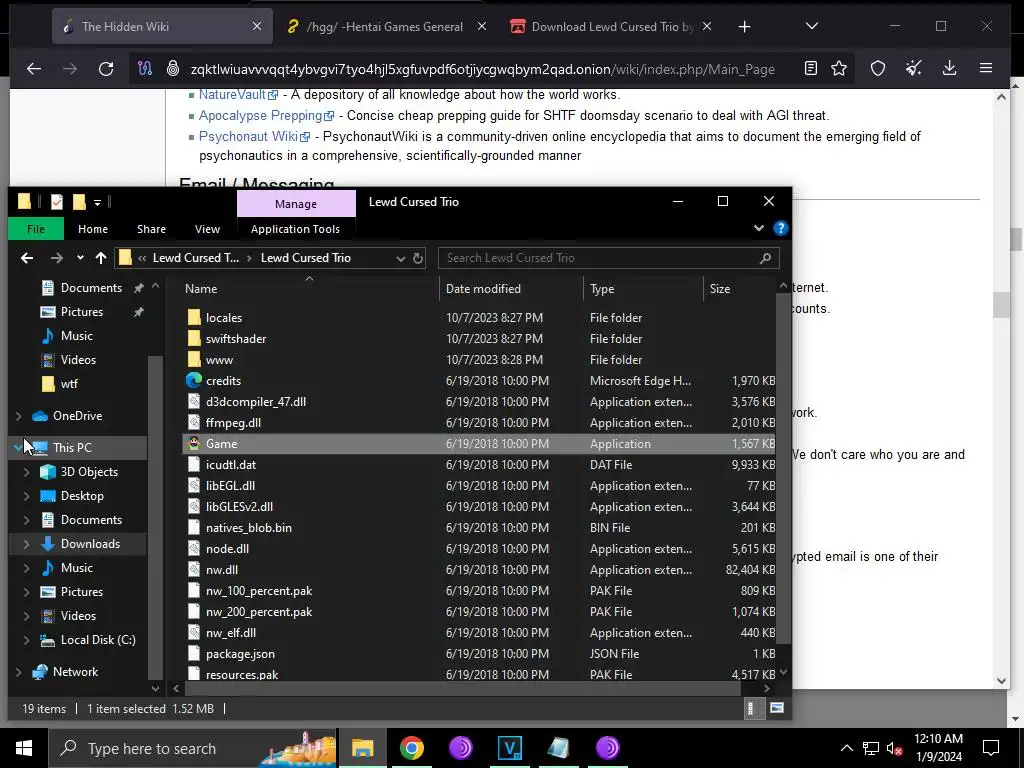Screen dimensions: 1024x768
Task: Click the Forward arrow in File Explorer
Action: 57,258
